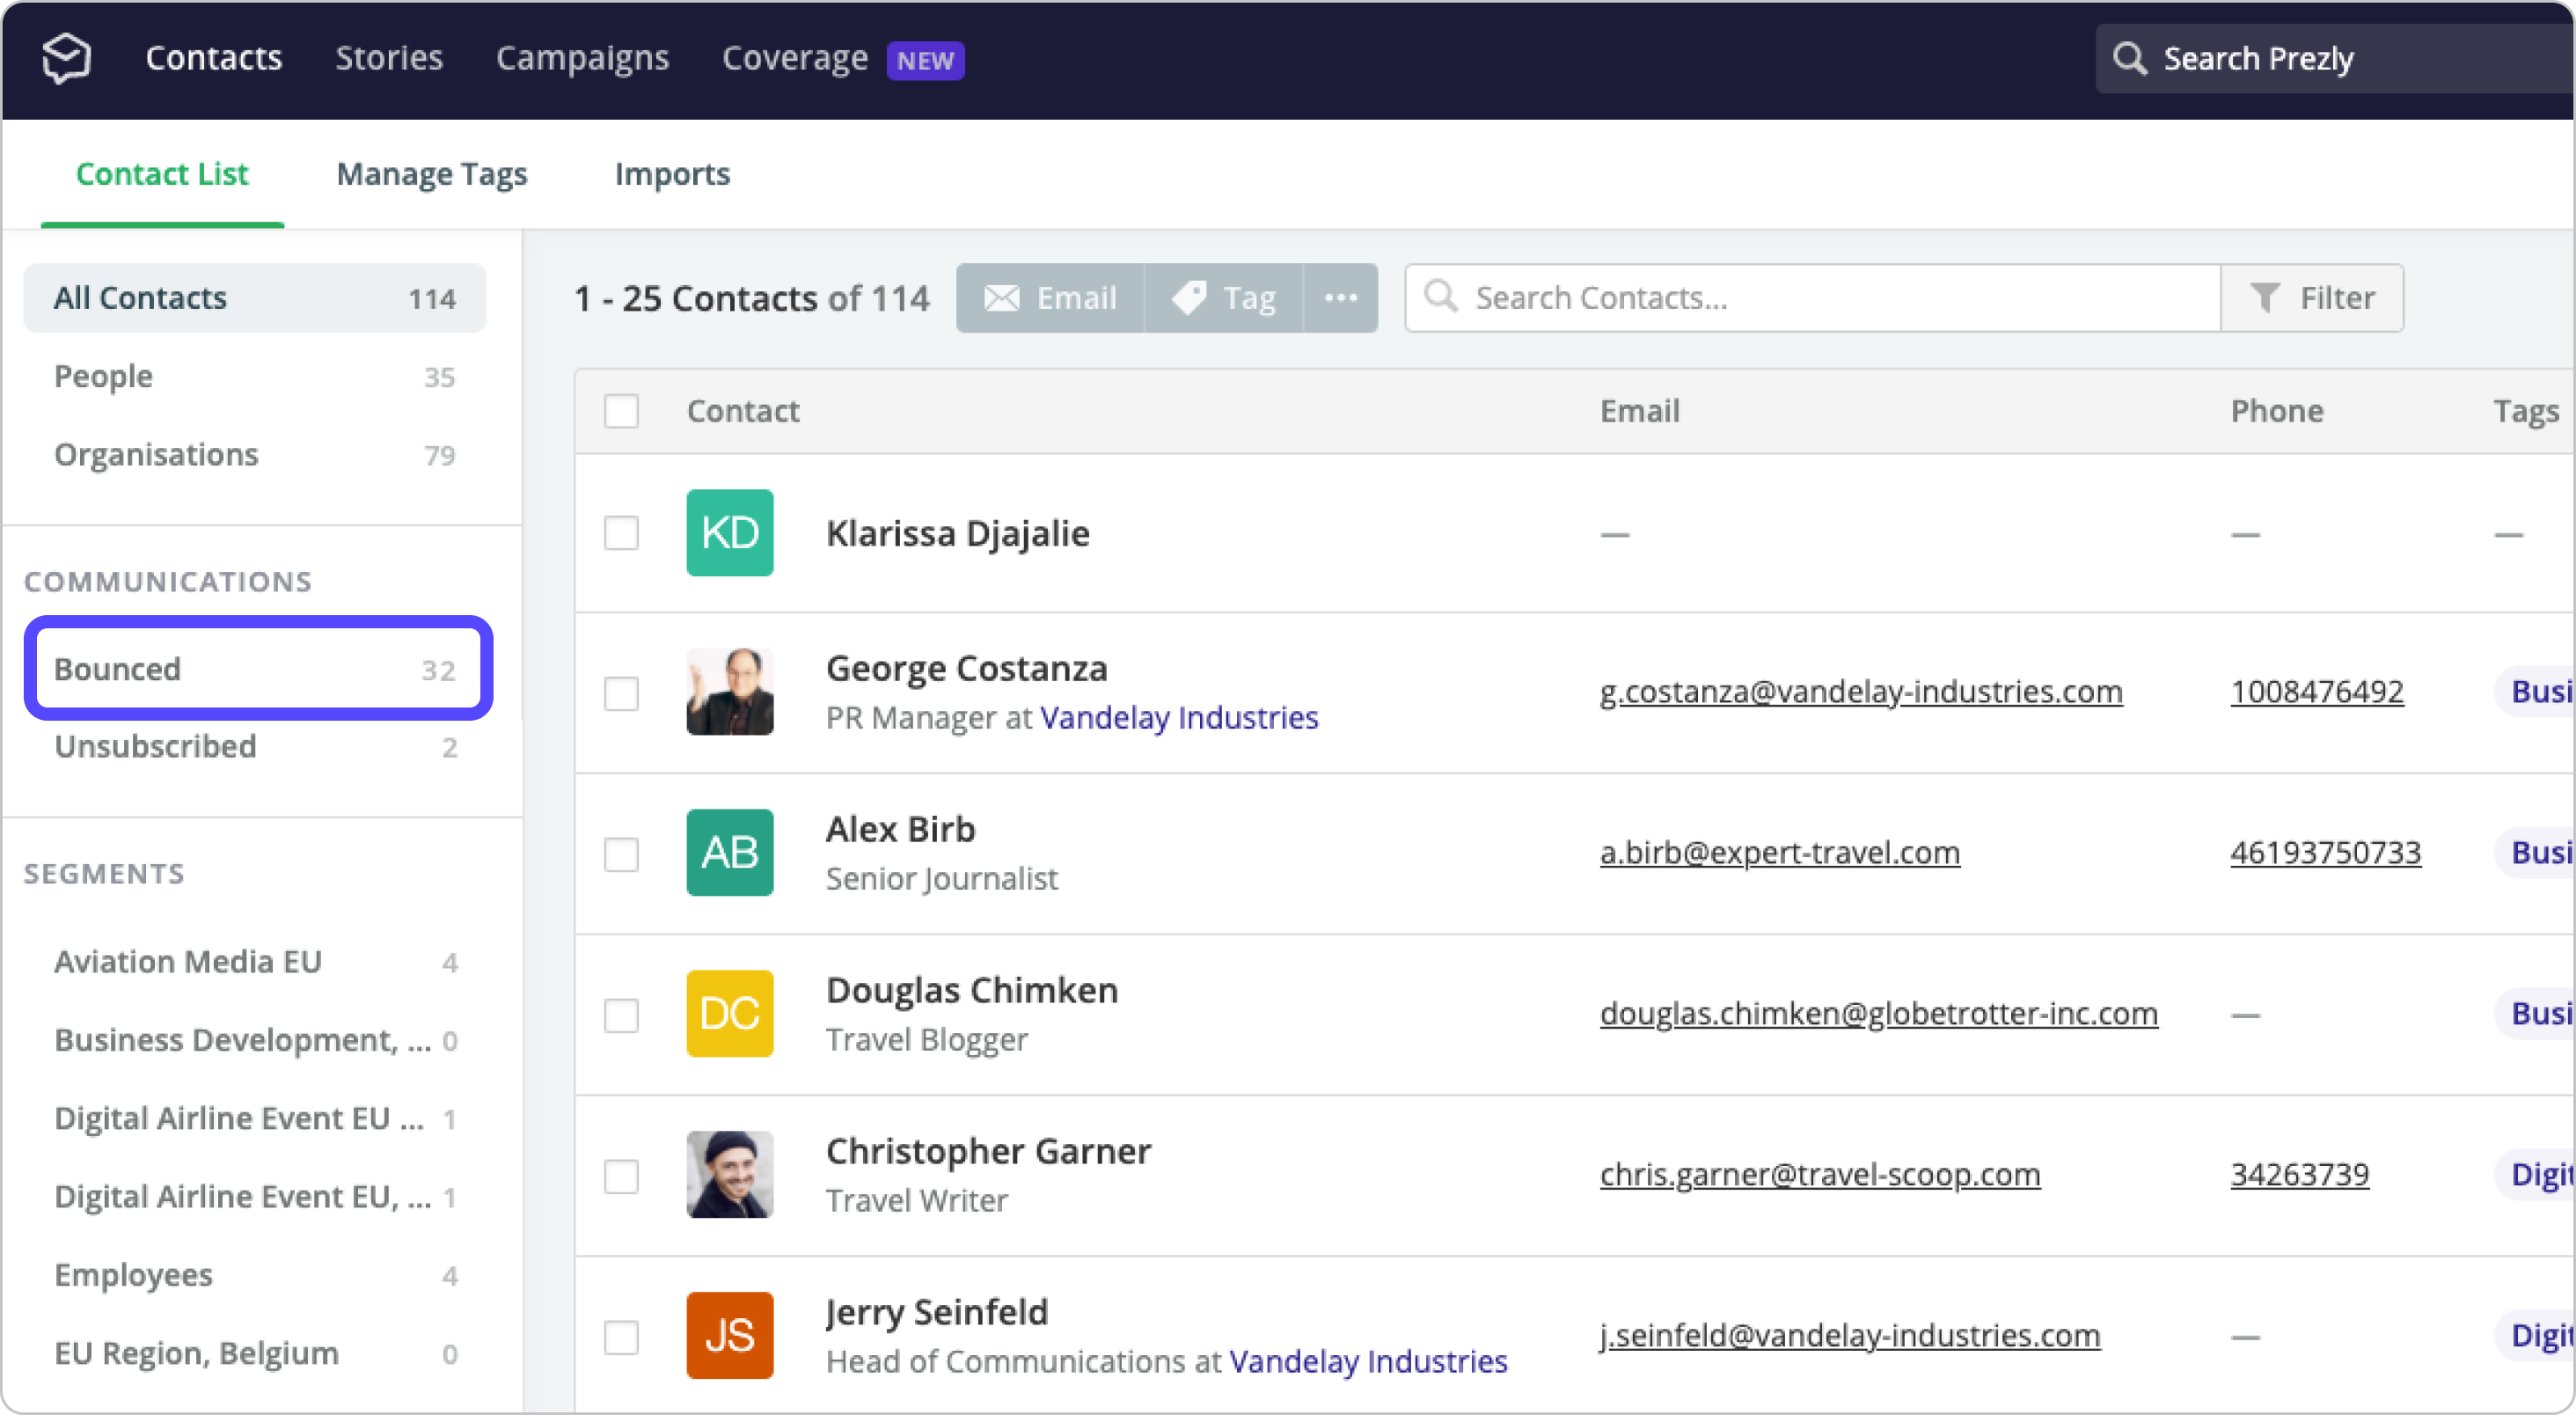Viewport: 2576px width, 1415px height.
Task: Click the tag icon on Tag button
Action: point(1189,298)
